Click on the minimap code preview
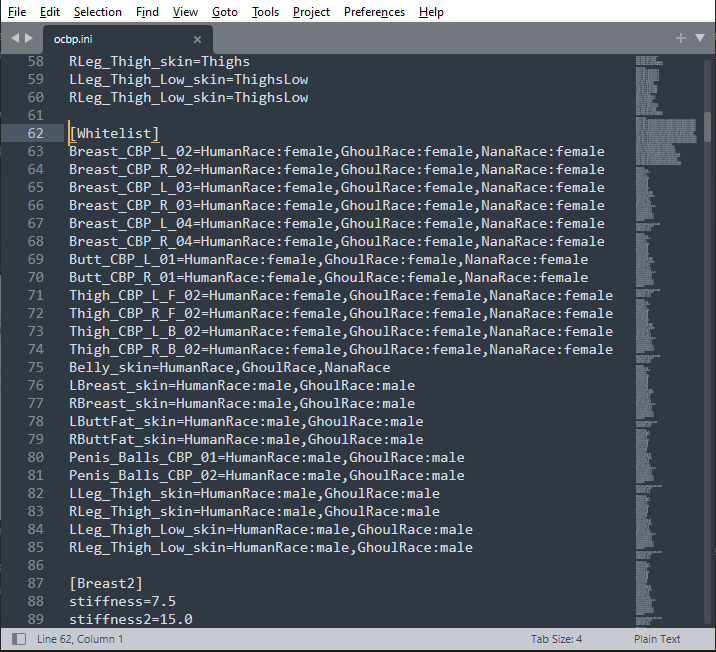The image size is (716, 652). pos(666,340)
